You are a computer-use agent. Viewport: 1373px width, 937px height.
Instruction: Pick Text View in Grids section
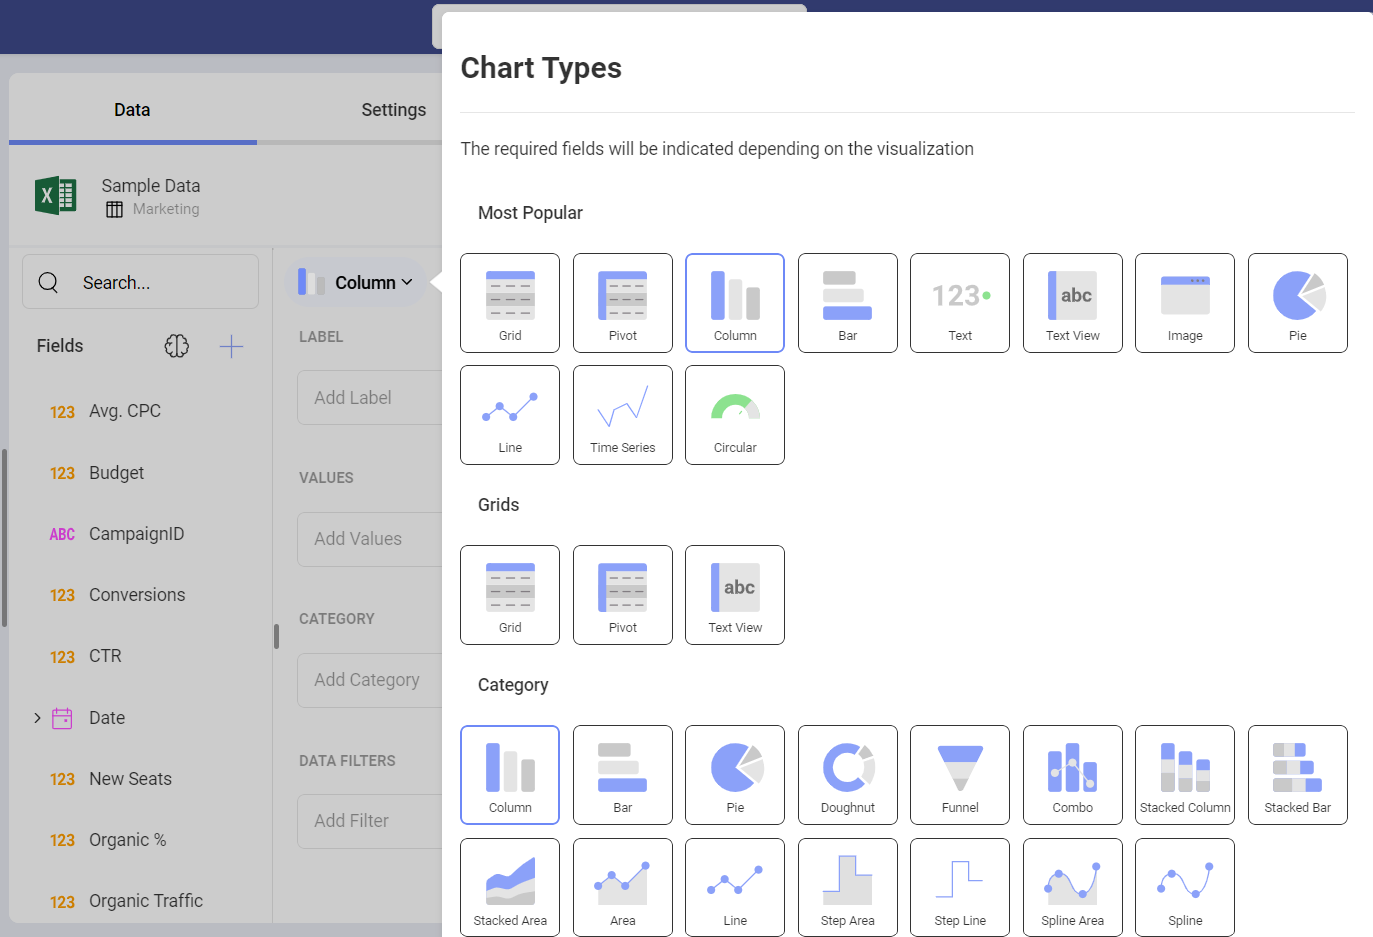point(735,595)
